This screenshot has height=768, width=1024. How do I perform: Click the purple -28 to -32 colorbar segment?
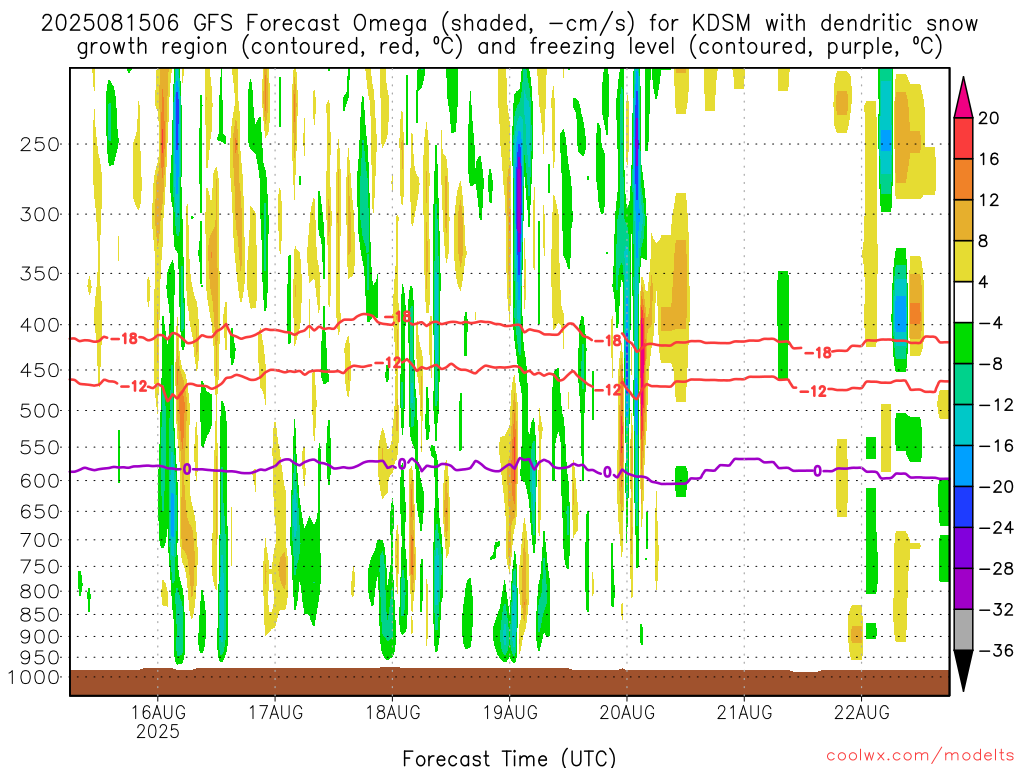click(963, 589)
